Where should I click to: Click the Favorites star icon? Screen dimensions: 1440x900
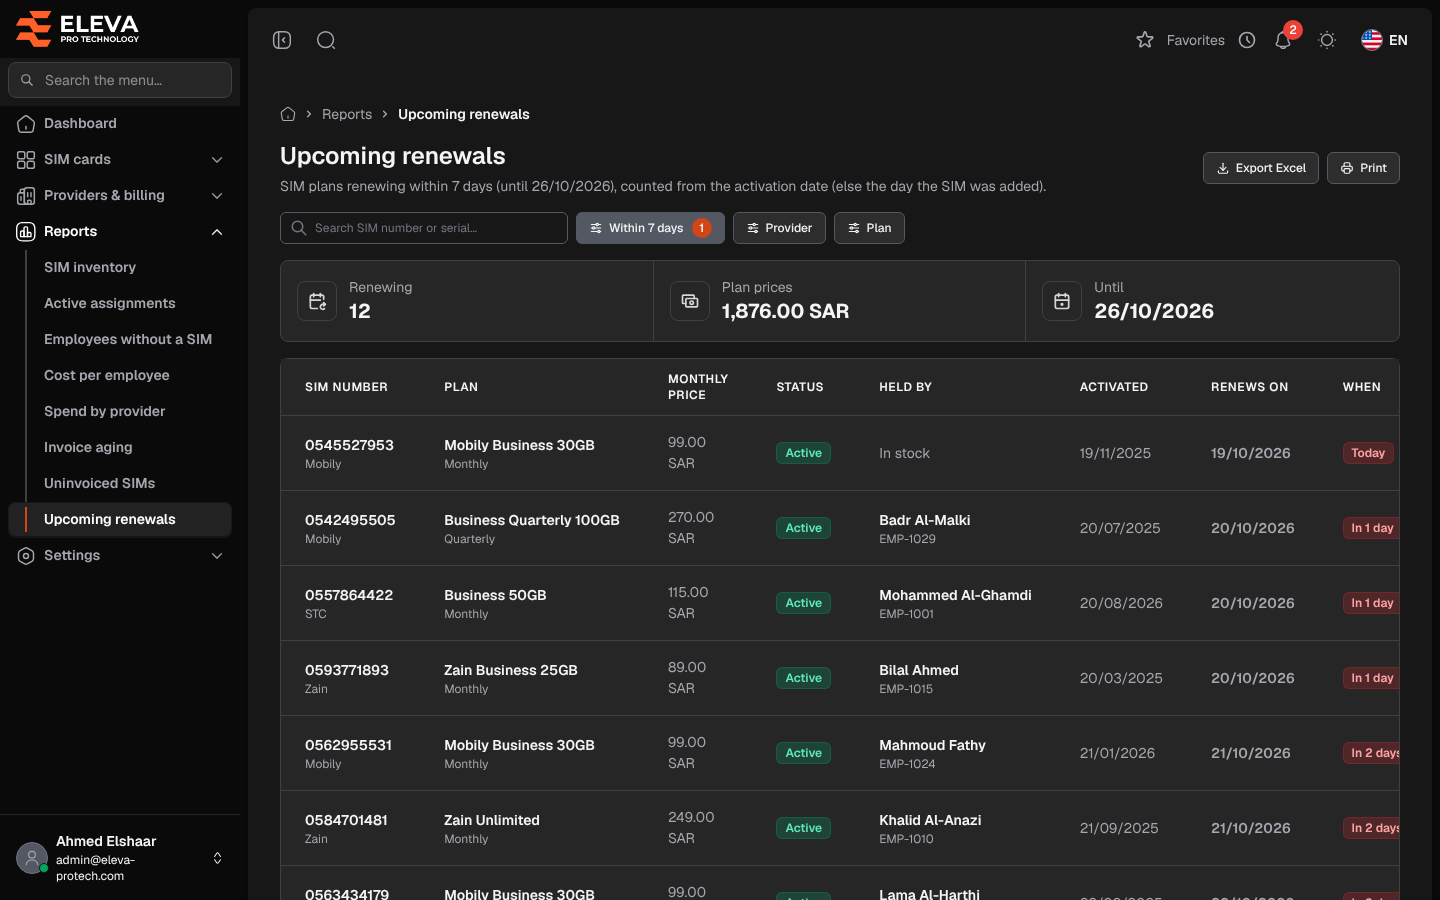[x=1145, y=40]
